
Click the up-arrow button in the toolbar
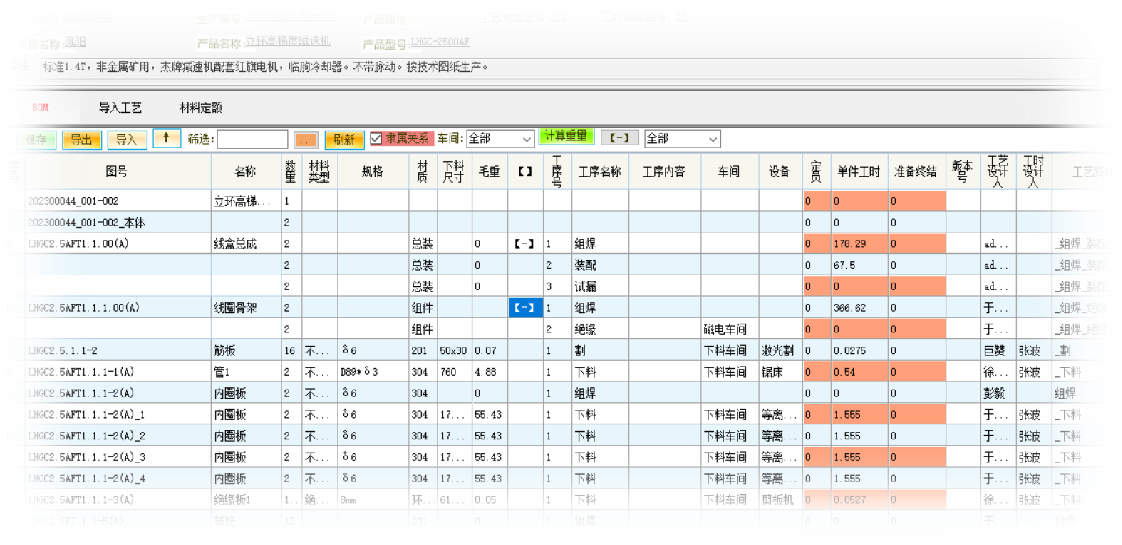pos(167,139)
